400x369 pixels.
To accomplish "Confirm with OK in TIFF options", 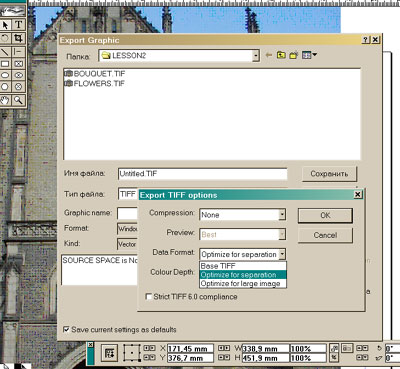I will pos(325,215).
